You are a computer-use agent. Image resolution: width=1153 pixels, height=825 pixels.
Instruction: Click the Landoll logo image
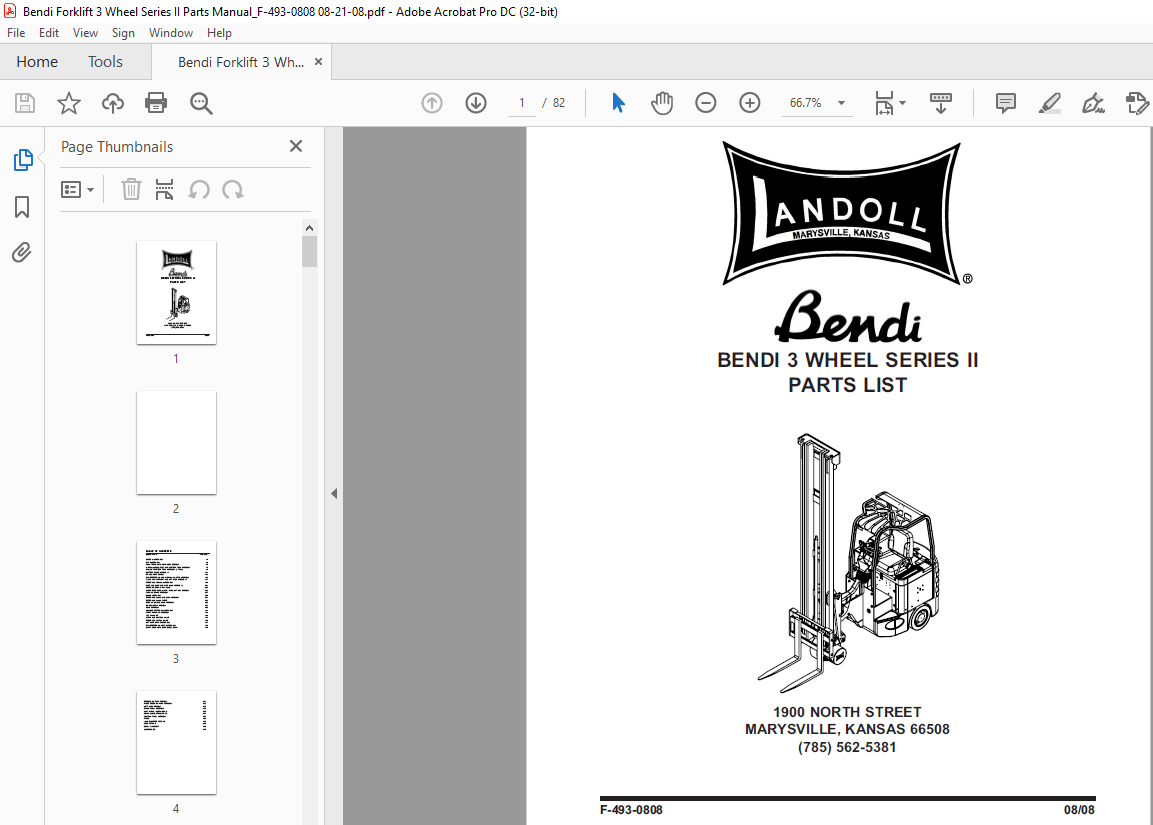(843, 213)
